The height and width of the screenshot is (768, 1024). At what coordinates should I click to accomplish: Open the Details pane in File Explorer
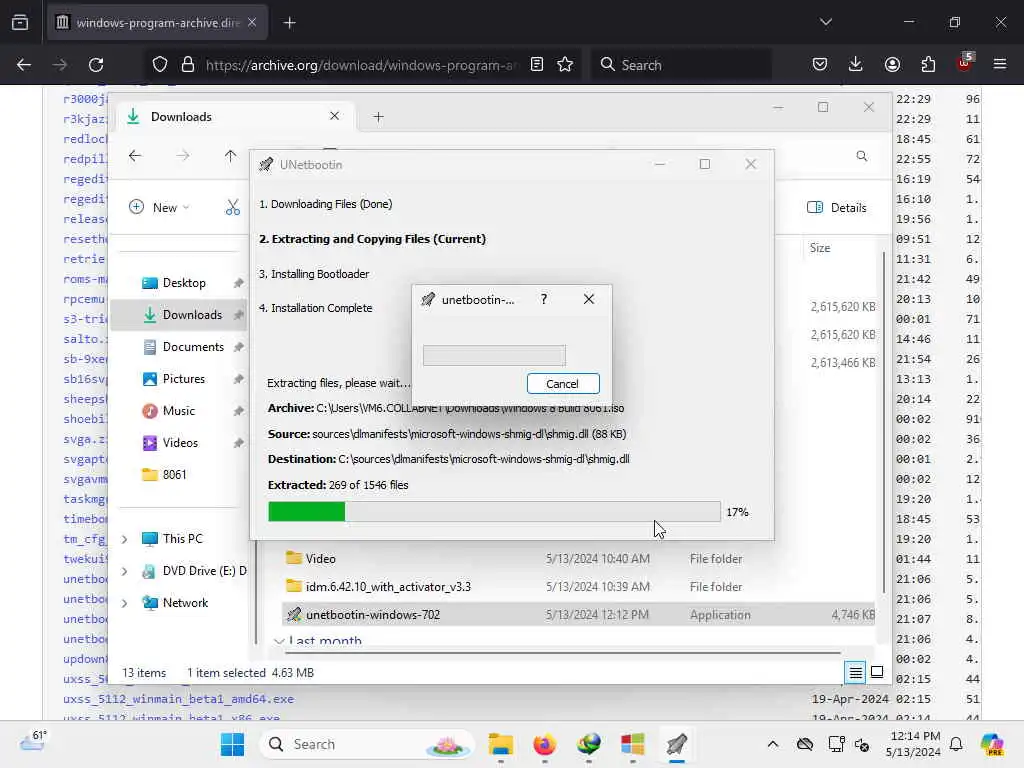pyautogui.click(x=837, y=208)
